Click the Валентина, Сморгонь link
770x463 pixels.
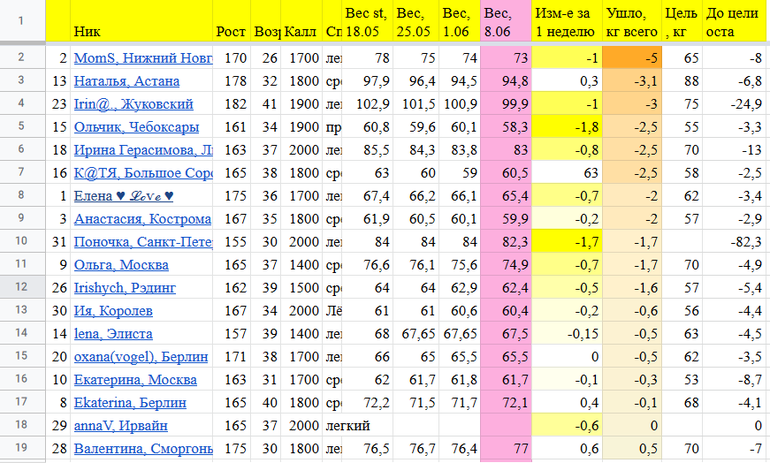142,449
